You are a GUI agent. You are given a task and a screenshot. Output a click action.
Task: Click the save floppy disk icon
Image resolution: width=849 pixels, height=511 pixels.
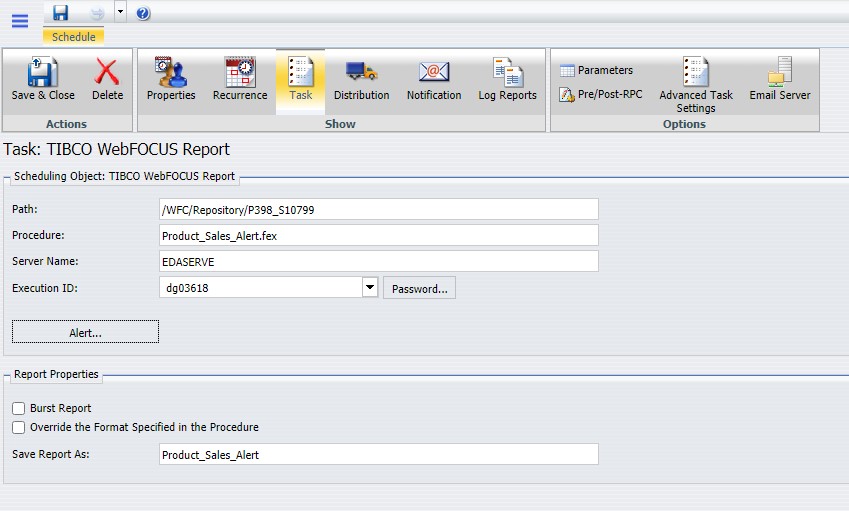[x=61, y=12]
